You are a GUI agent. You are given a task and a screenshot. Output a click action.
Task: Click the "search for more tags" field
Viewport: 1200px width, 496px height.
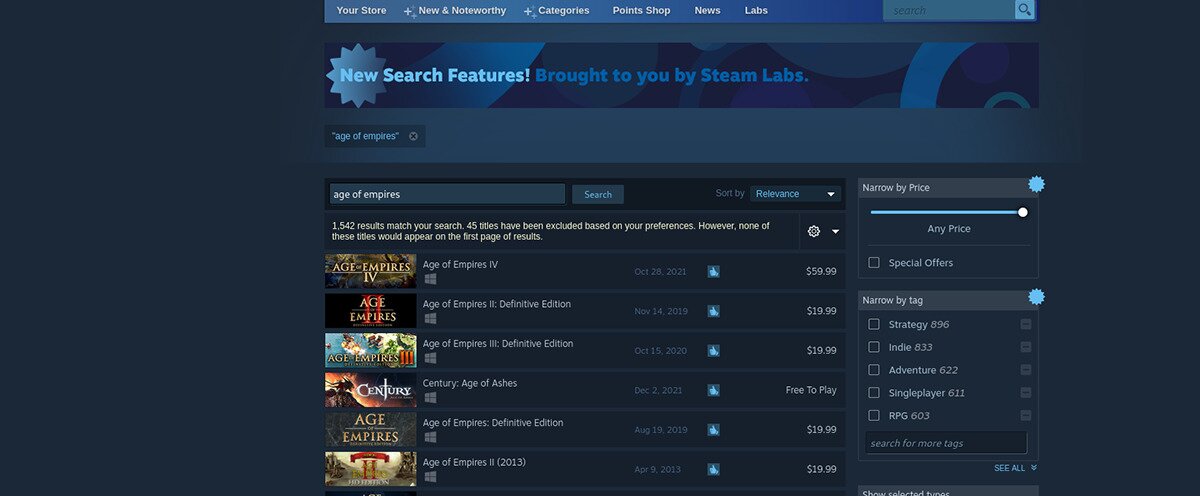click(x=945, y=443)
